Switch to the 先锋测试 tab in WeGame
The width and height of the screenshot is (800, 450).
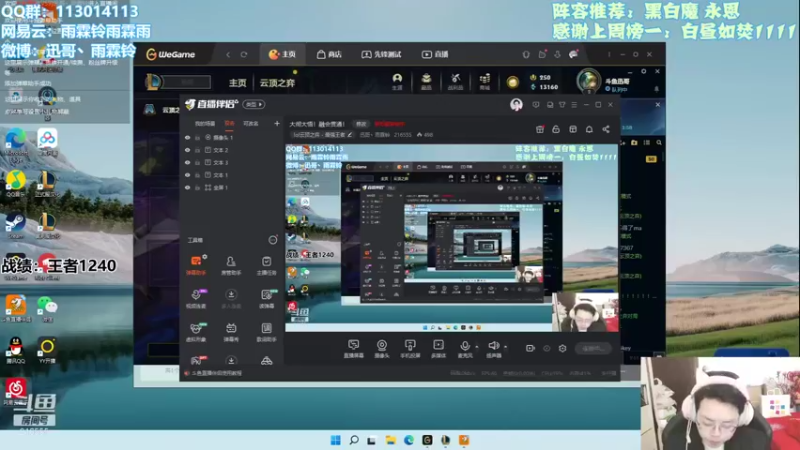coord(381,54)
